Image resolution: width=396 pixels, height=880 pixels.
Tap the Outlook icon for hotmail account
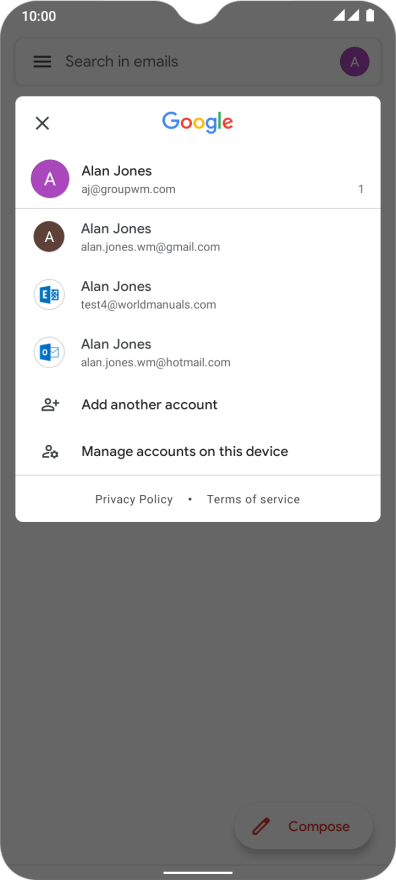[x=49, y=352]
